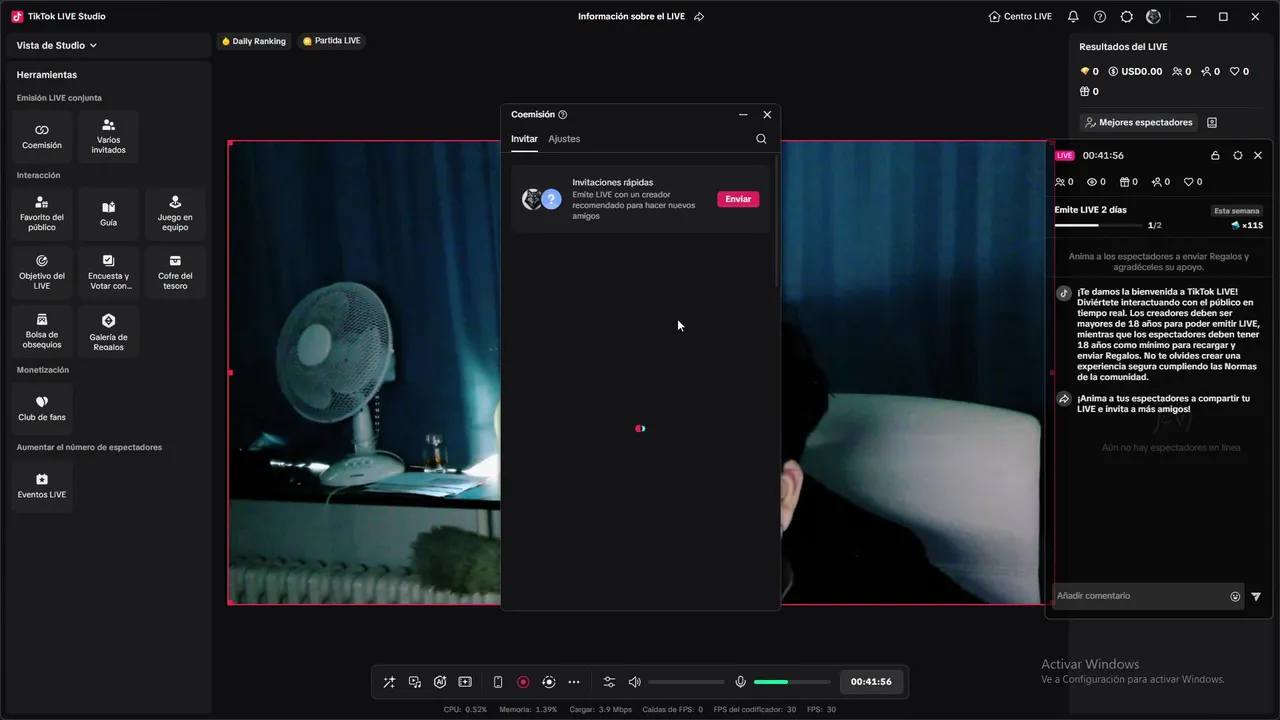Mute the microphone icon
This screenshot has height=720, width=1280.
741,682
